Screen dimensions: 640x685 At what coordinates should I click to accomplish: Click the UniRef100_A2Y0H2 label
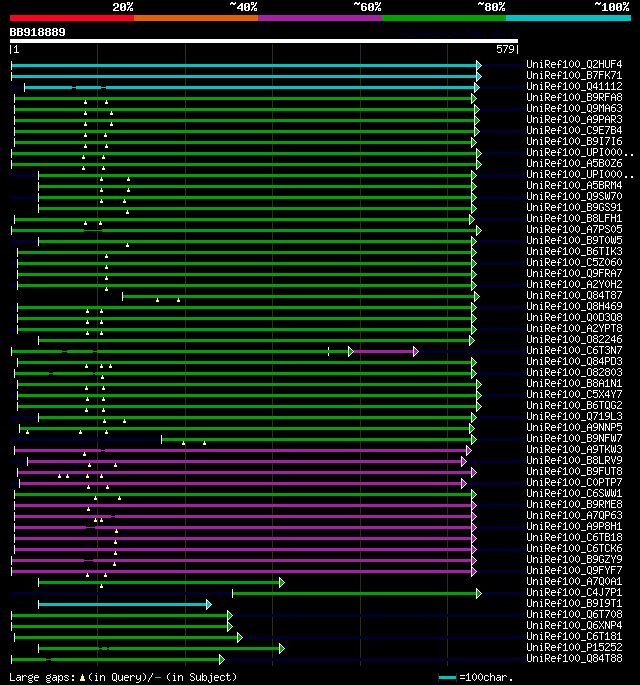point(574,284)
